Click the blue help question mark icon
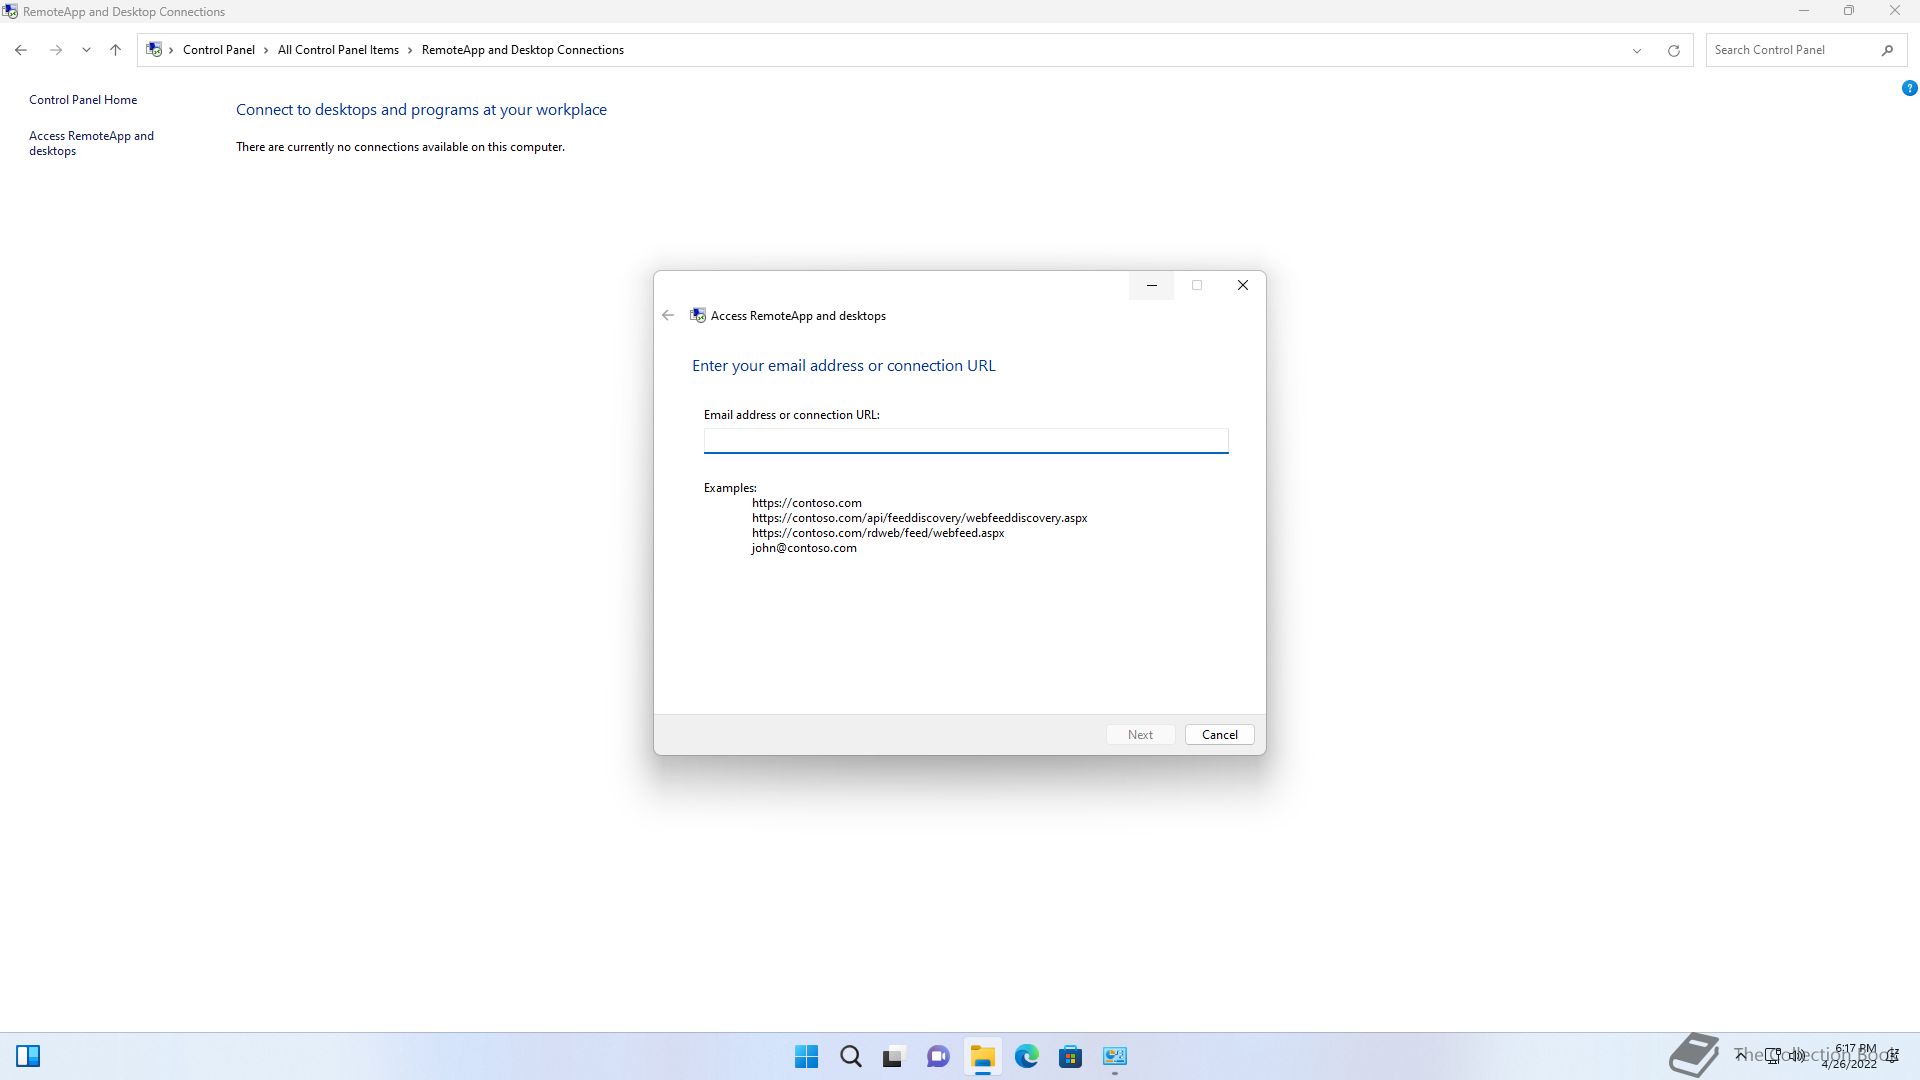The width and height of the screenshot is (1920, 1080). point(1909,88)
